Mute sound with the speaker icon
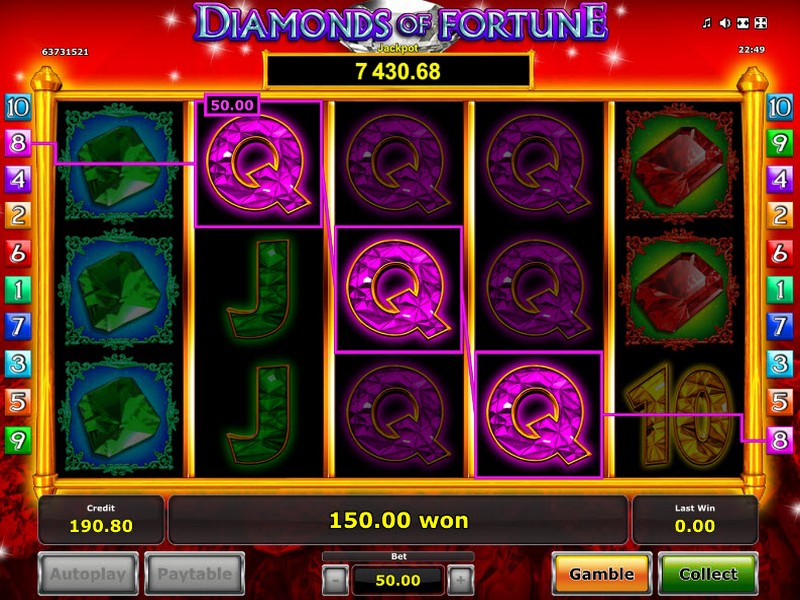The width and height of the screenshot is (800, 600). [x=724, y=23]
